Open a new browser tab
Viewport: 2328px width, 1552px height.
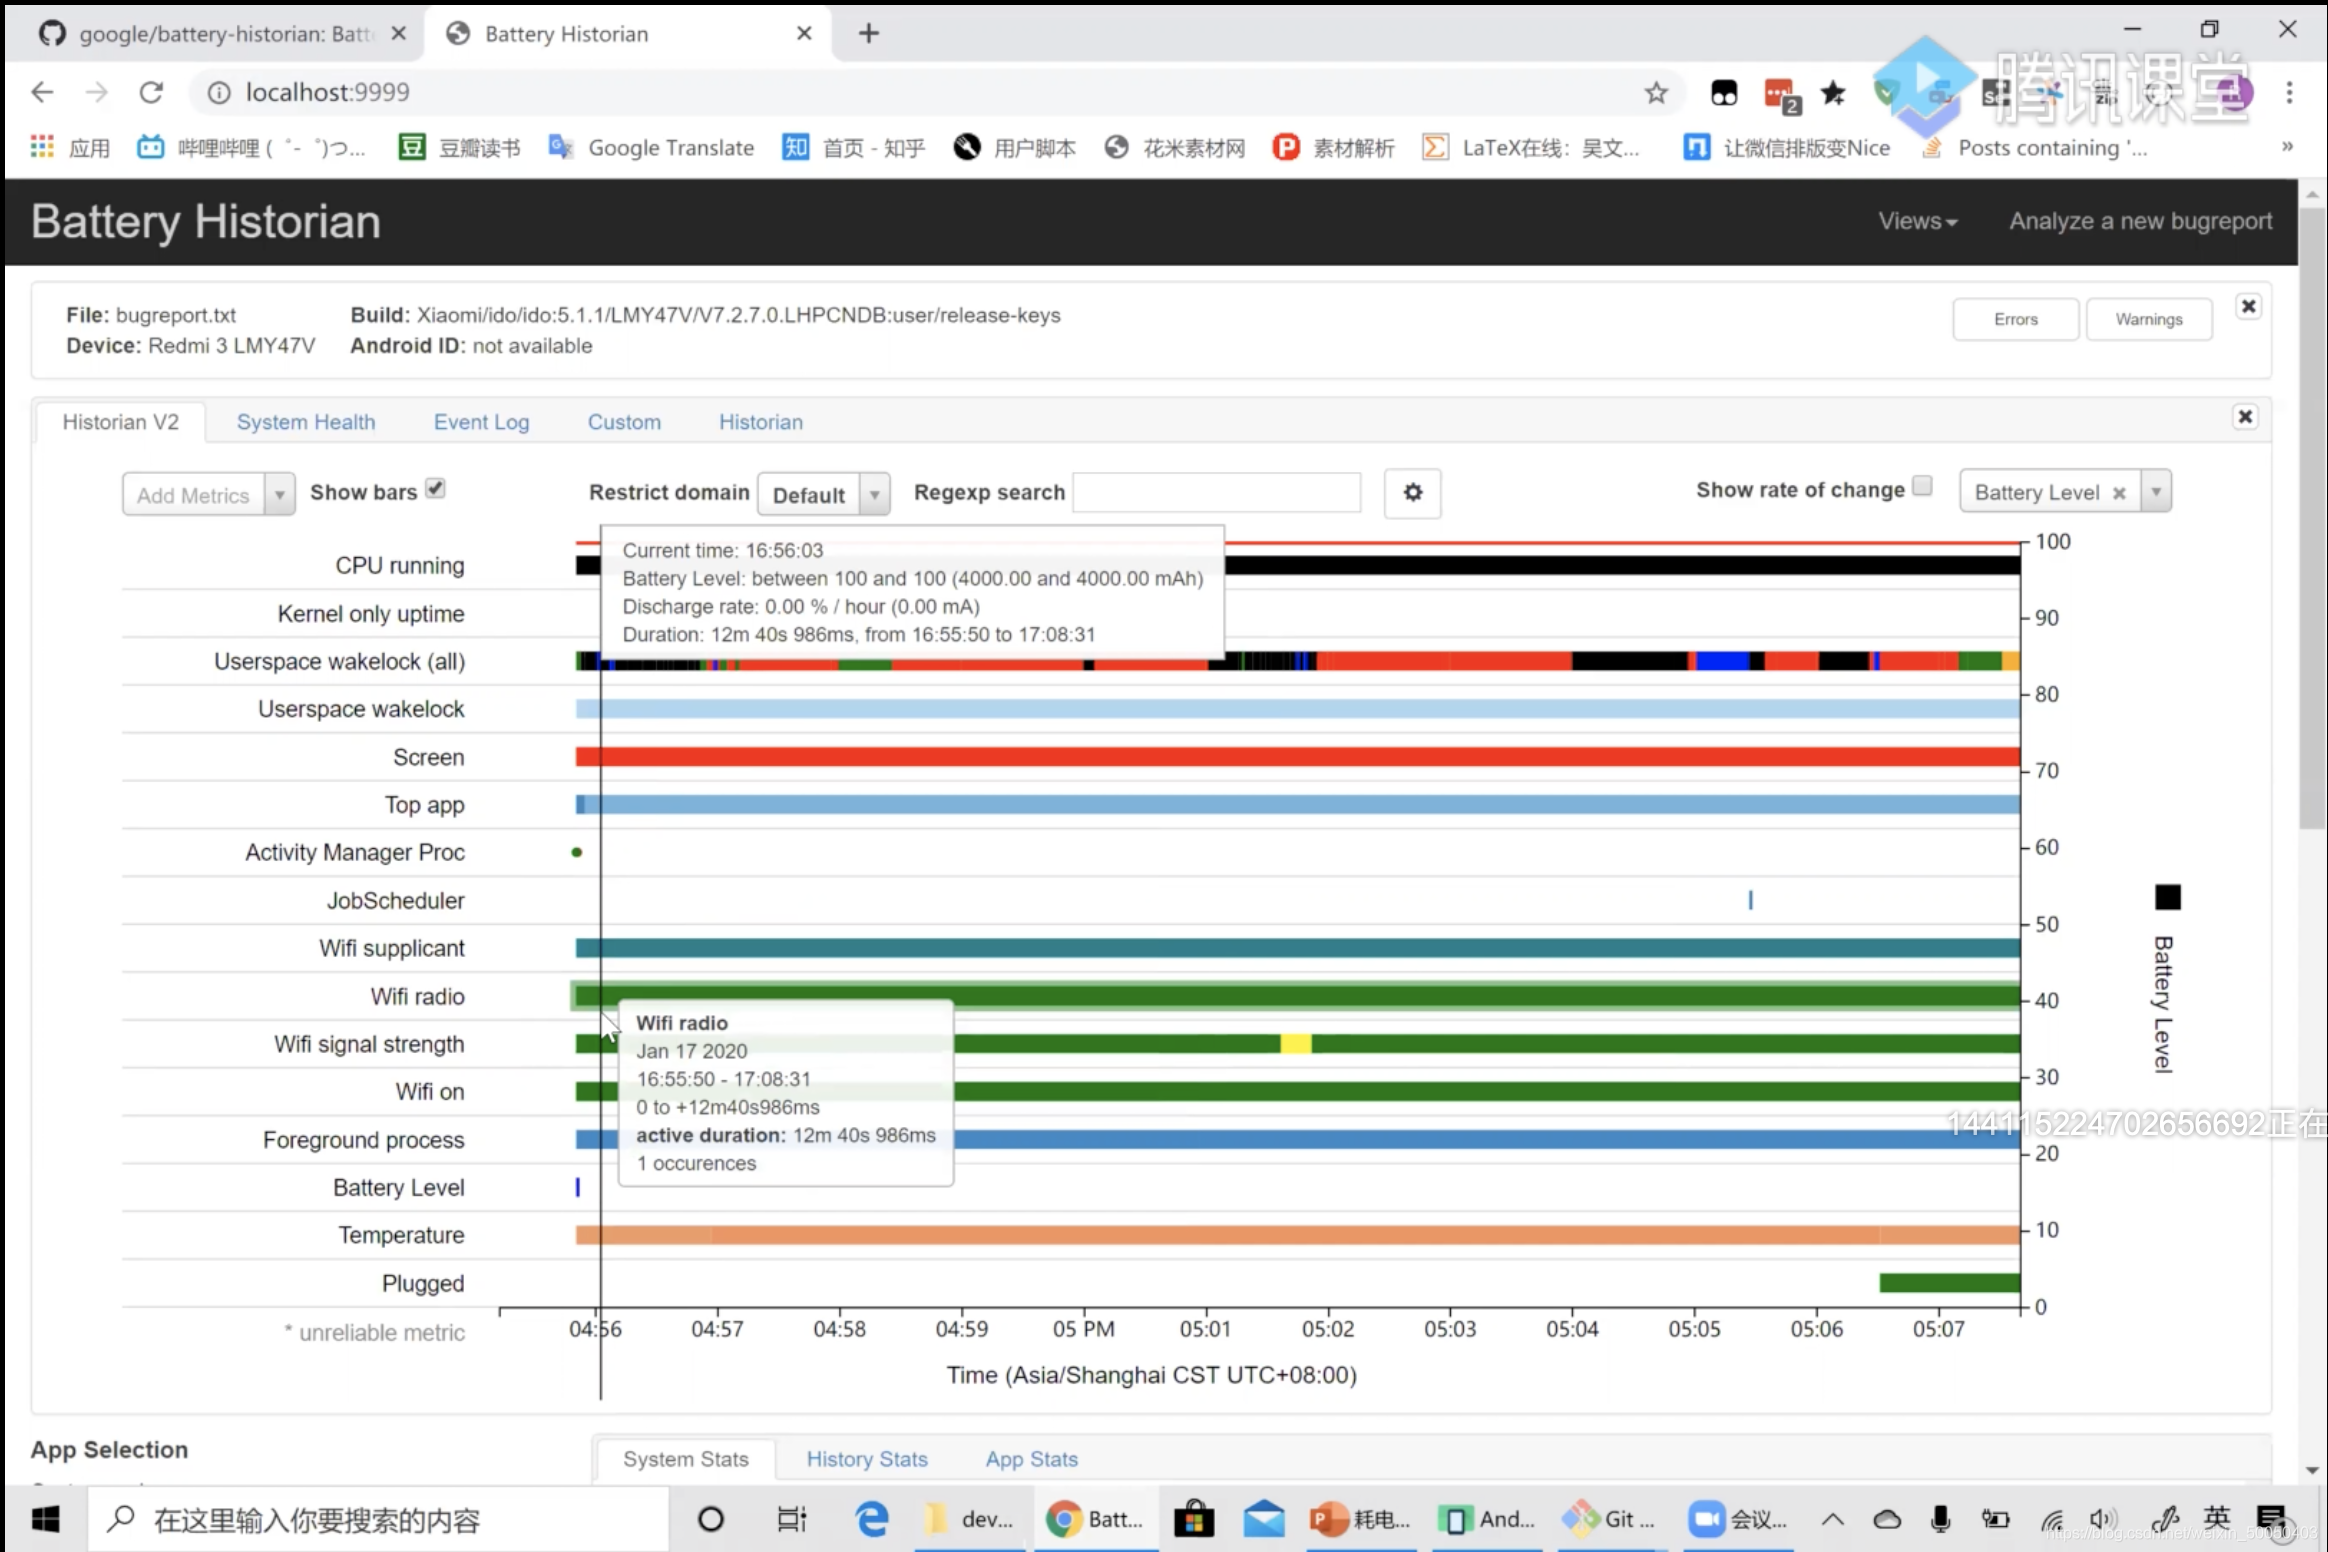[868, 34]
